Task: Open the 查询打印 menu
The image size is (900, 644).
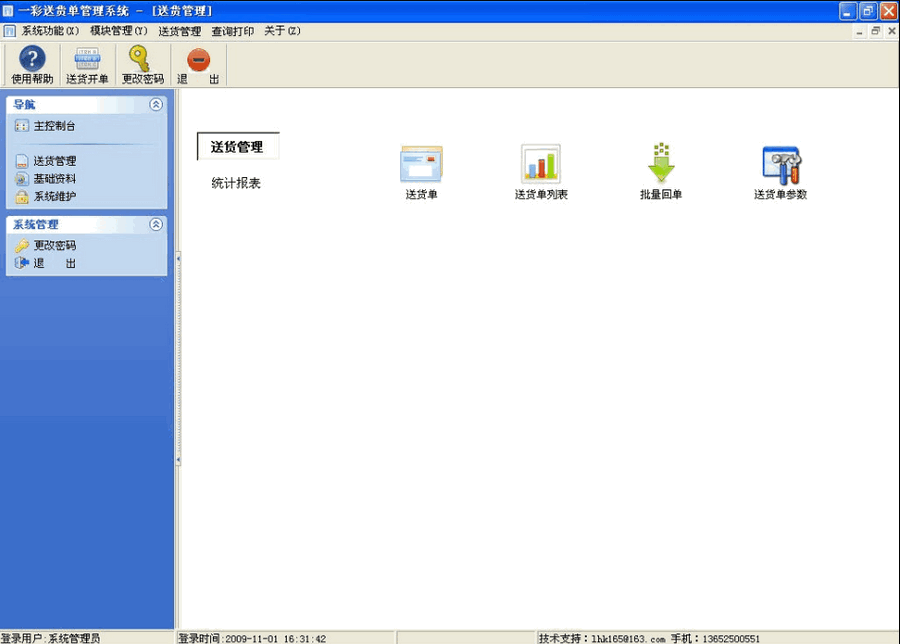Action: pyautogui.click(x=230, y=31)
